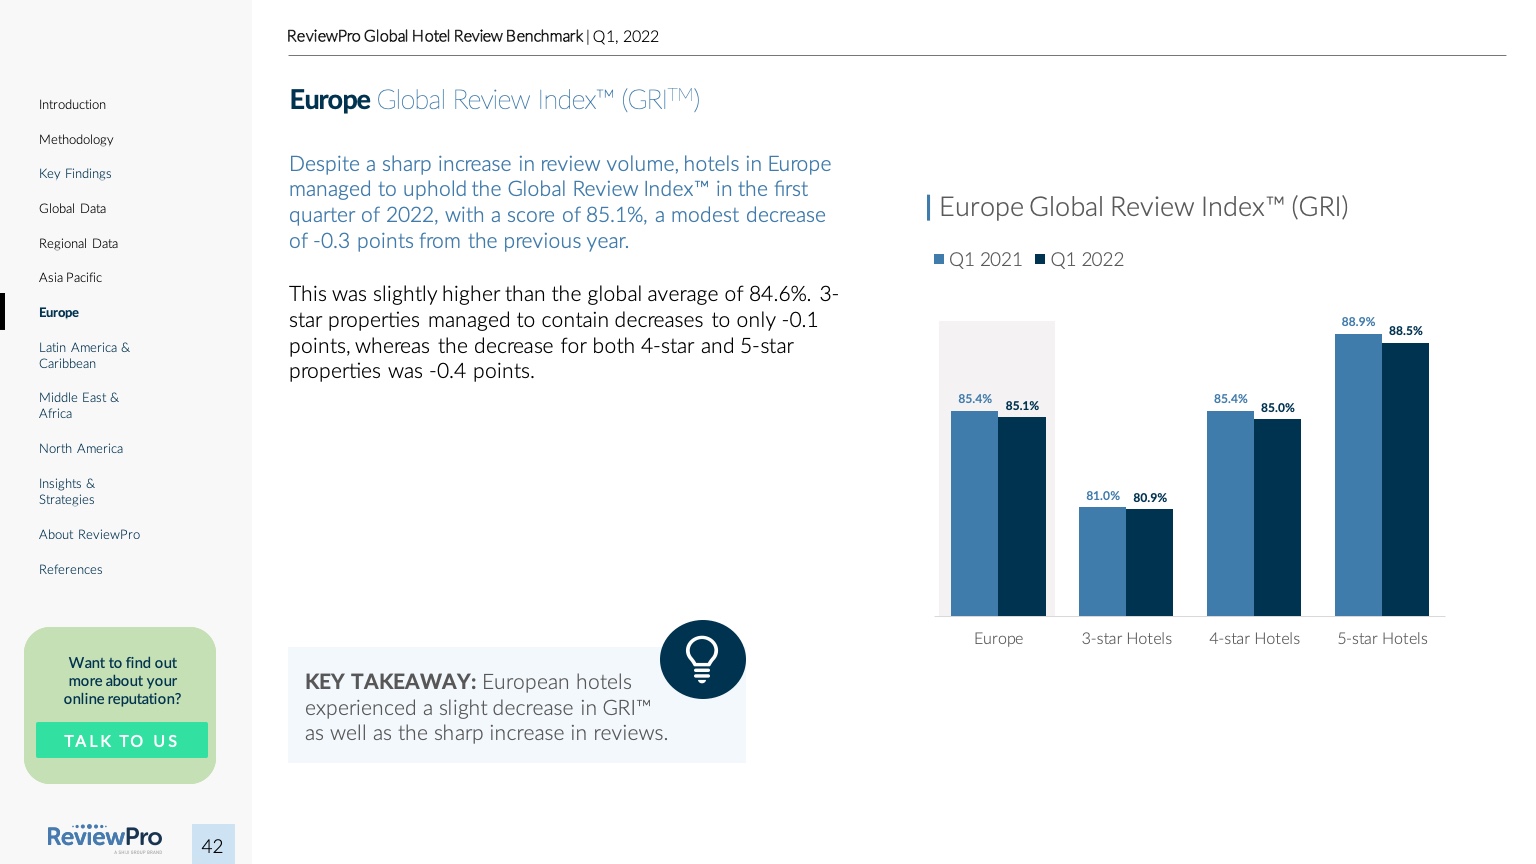Screen dimensions: 1536x864
Task: Select Regional Data in the sidebar
Action: [78, 244]
